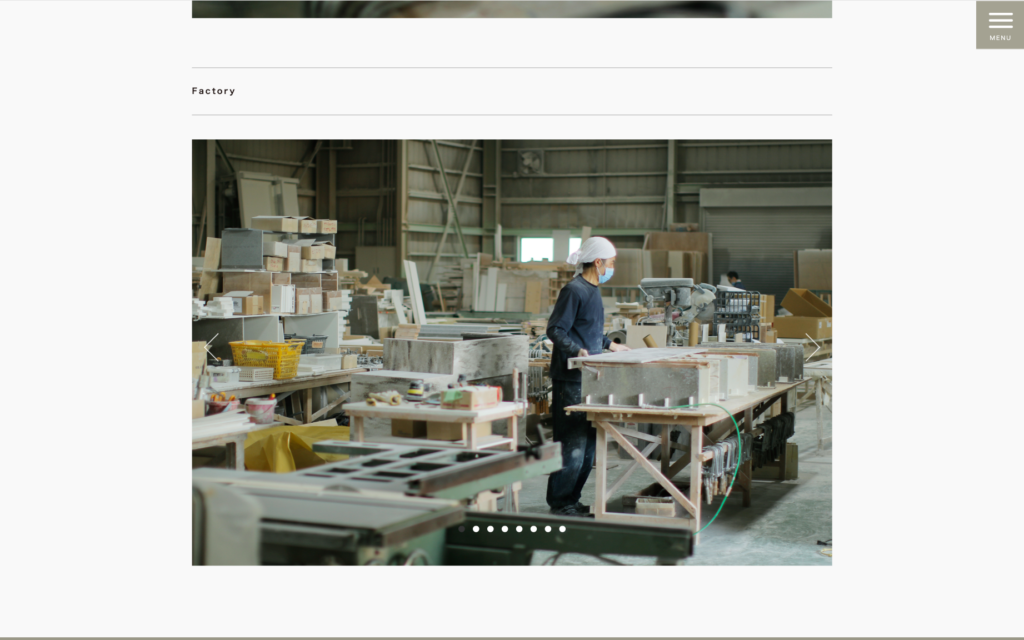Viewport: 1024px width, 640px height.
Task: Select the first dimmed carousel dot
Action: [462, 529]
